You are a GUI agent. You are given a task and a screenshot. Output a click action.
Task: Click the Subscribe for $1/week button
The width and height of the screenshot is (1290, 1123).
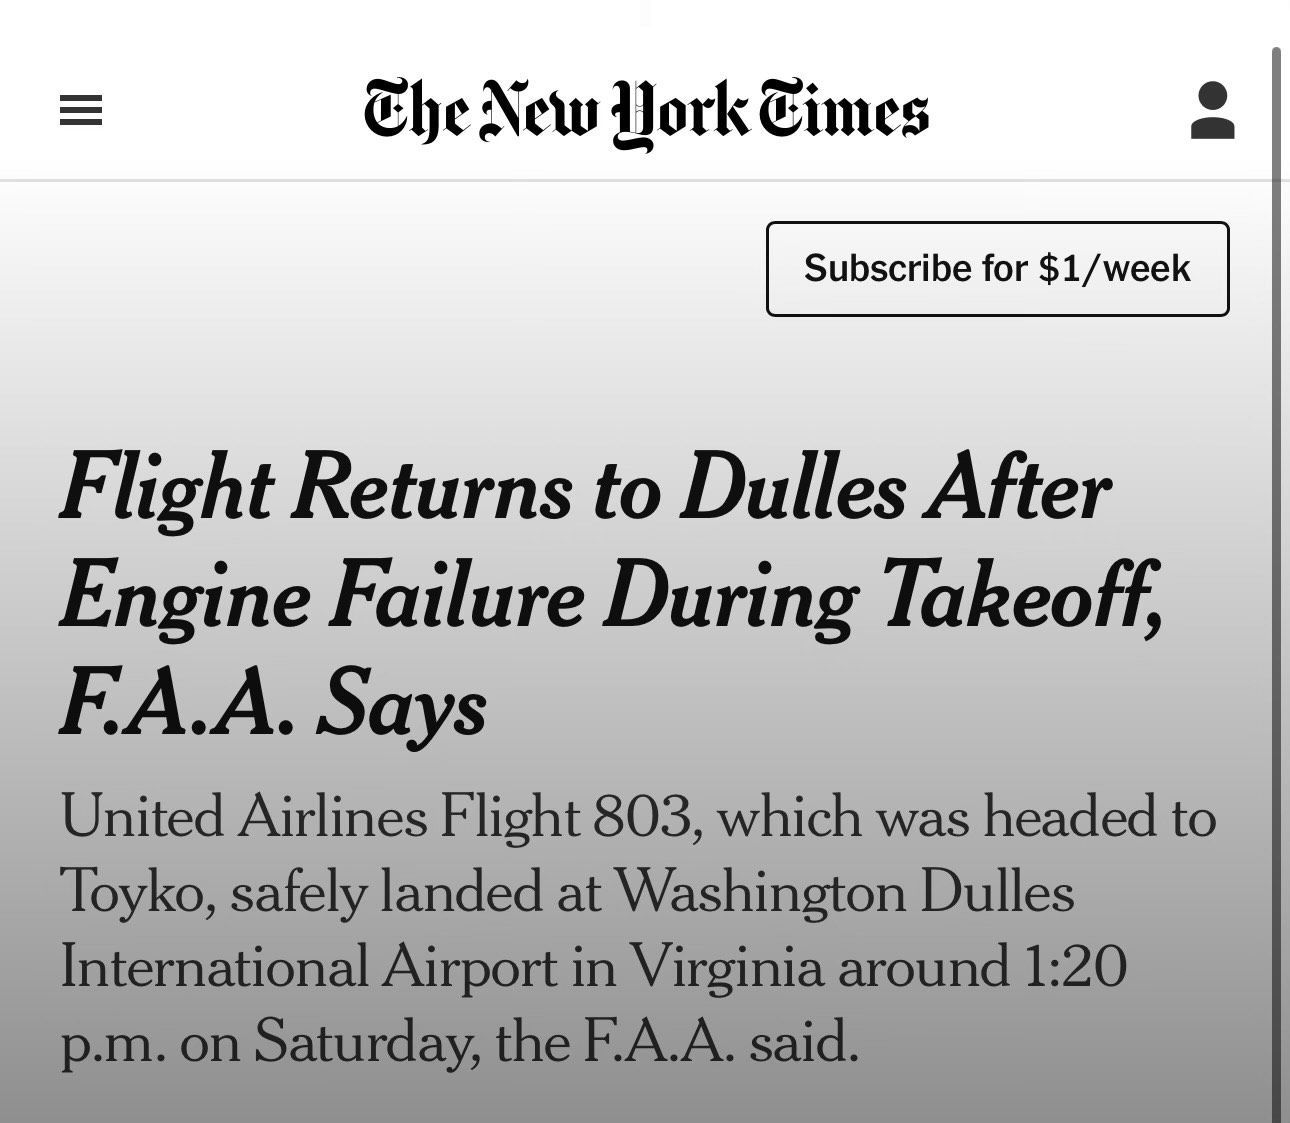click(x=997, y=269)
